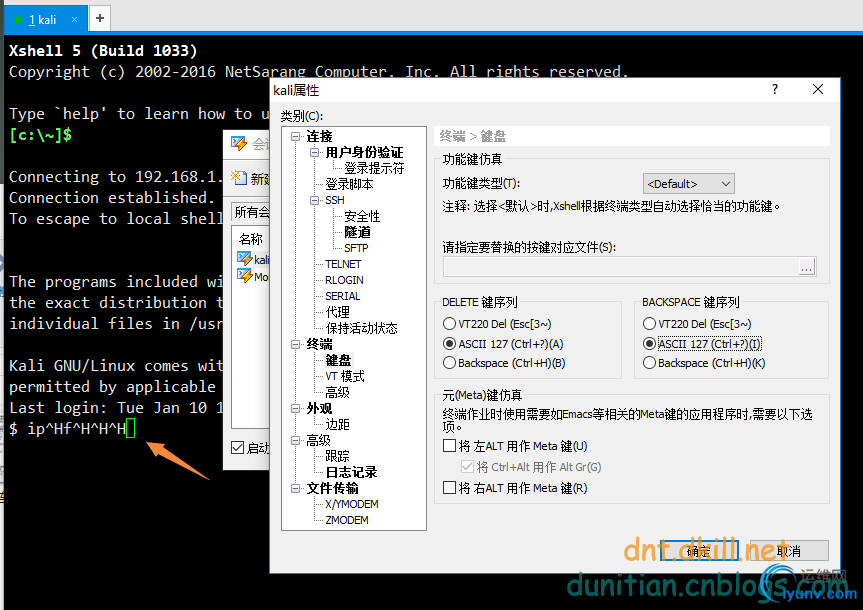Select BACKSPACE Backspace (Ctrl+H) option
Screen dimensions: 863x610
(704, 363)
